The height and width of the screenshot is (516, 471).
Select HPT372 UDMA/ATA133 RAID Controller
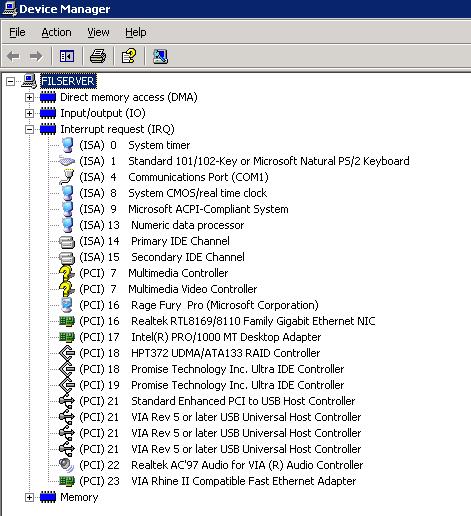(199, 353)
